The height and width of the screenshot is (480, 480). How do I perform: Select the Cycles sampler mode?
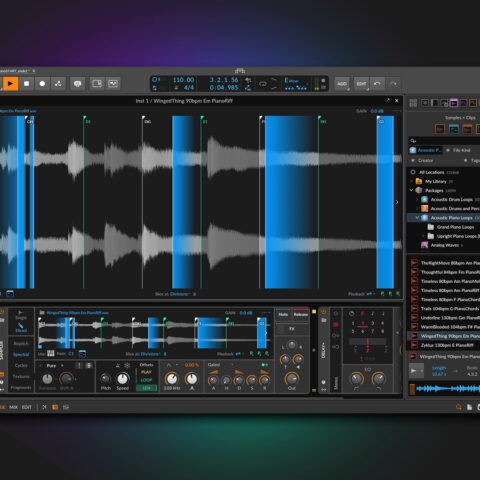pos(21,365)
